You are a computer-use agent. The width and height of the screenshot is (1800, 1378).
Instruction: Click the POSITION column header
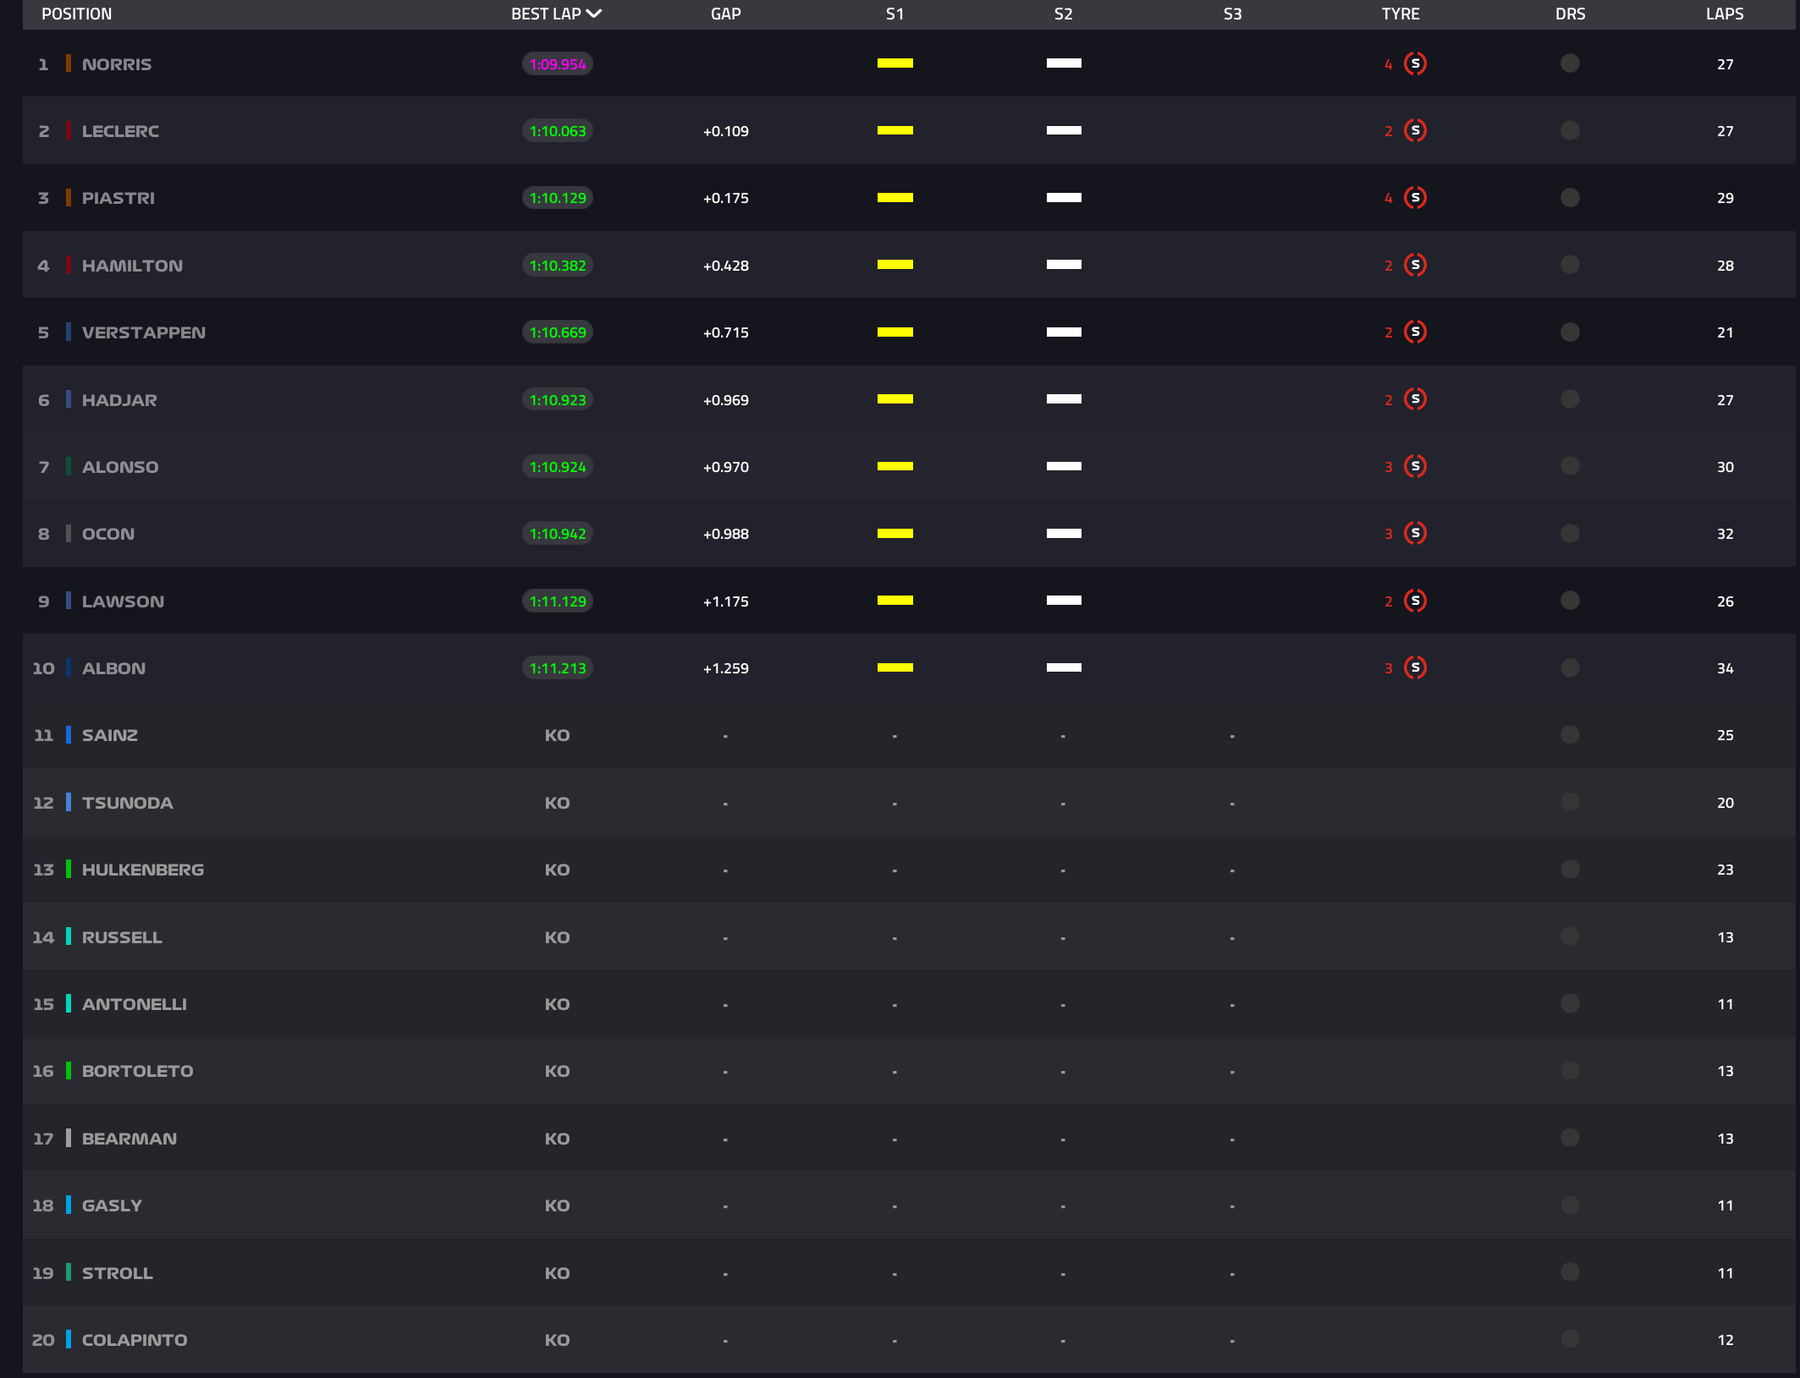pos(77,14)
